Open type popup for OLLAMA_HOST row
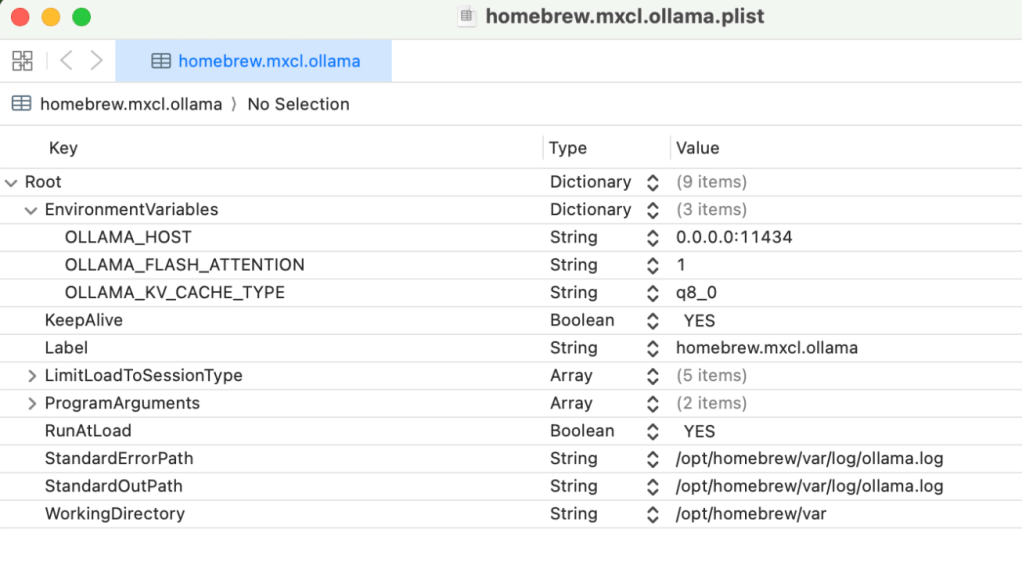This screenshot has width=1022, height=562. [x=653, y=238]
